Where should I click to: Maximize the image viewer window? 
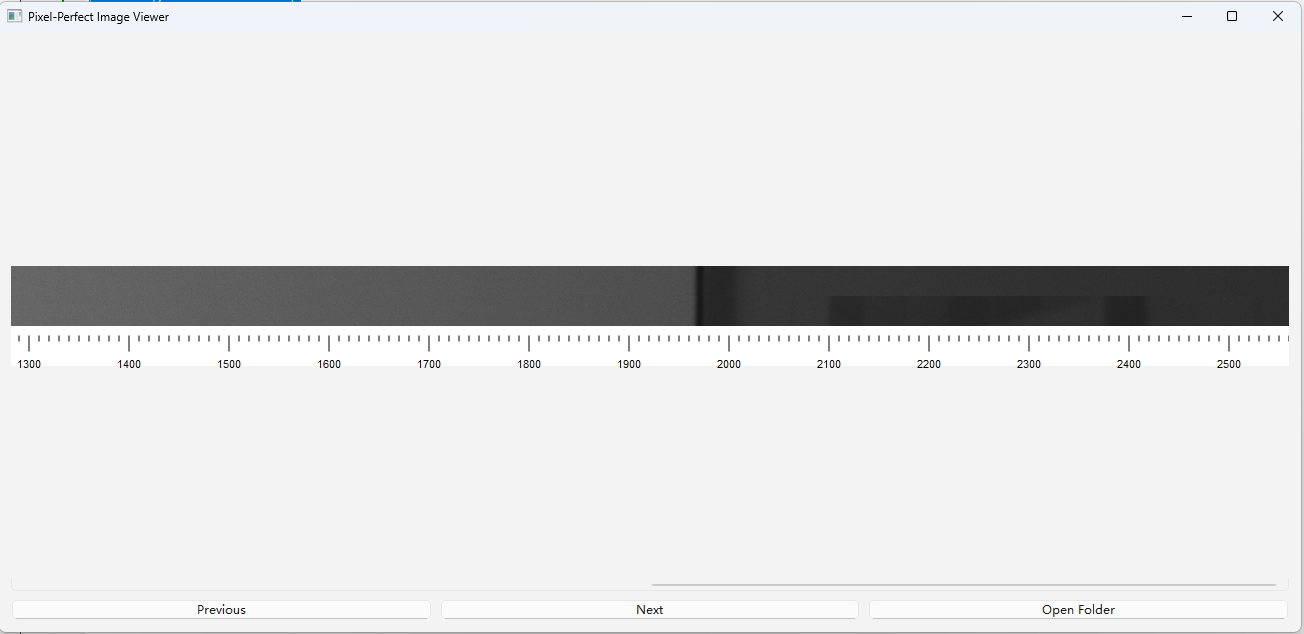click(1232, 16)
